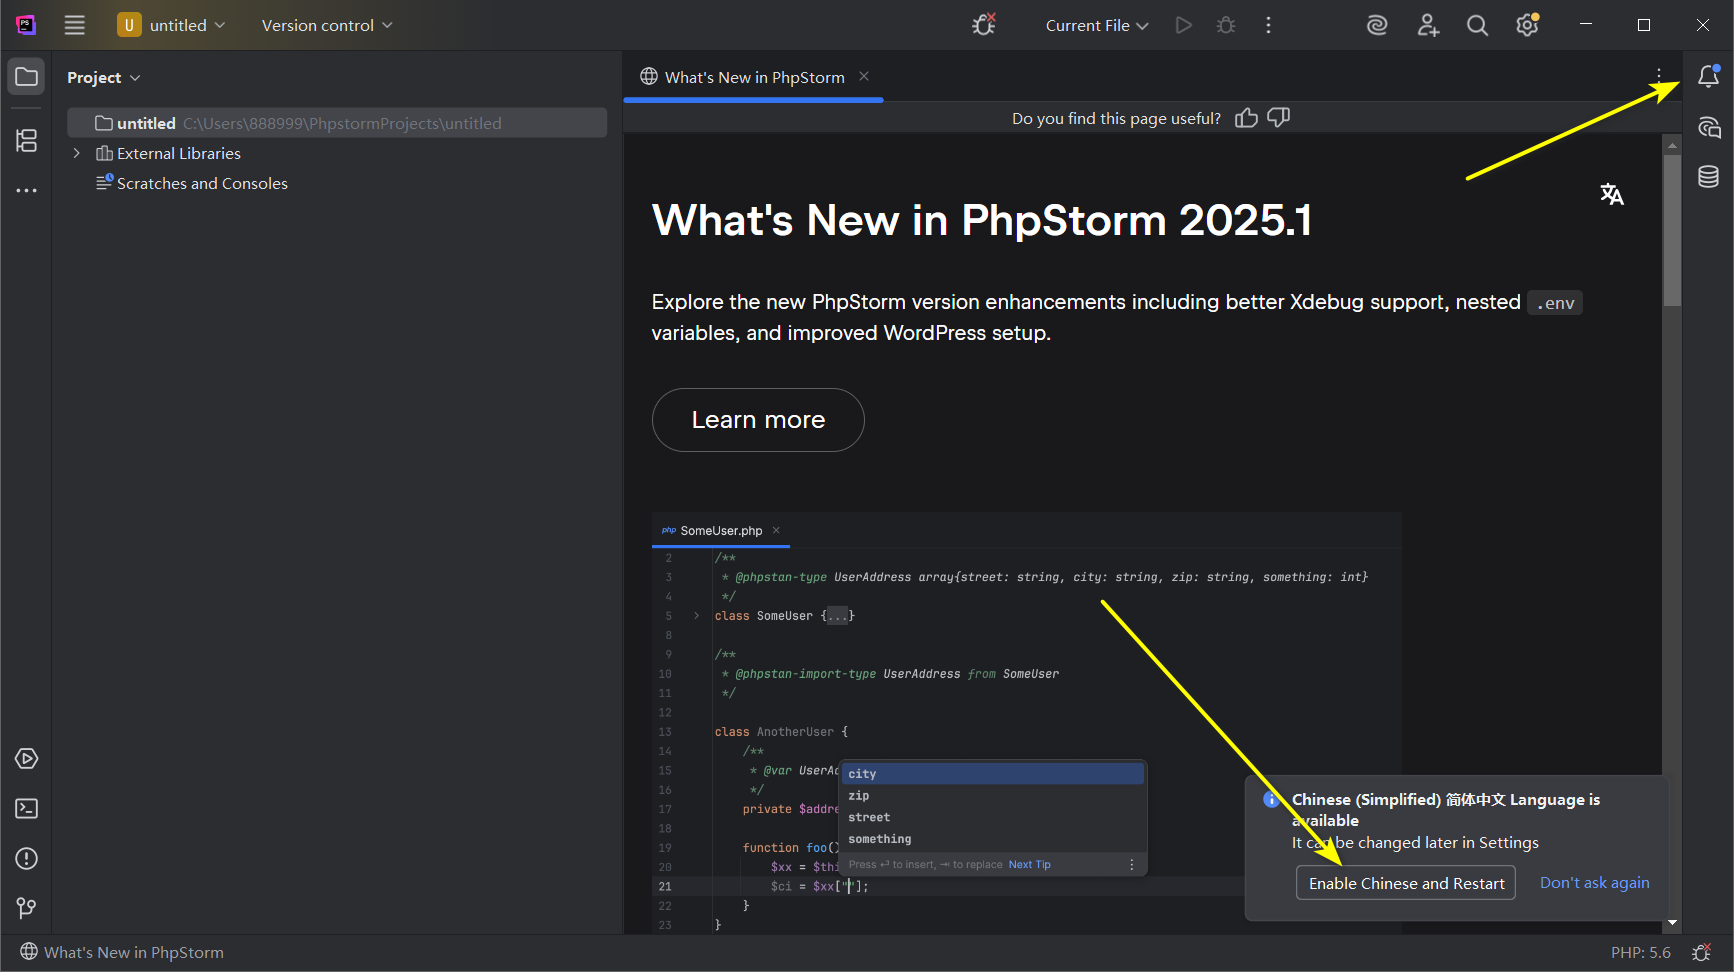Screen dimensions: 1734x972
Task: Open the Git version control tool window
Action: tap(27, 908)
